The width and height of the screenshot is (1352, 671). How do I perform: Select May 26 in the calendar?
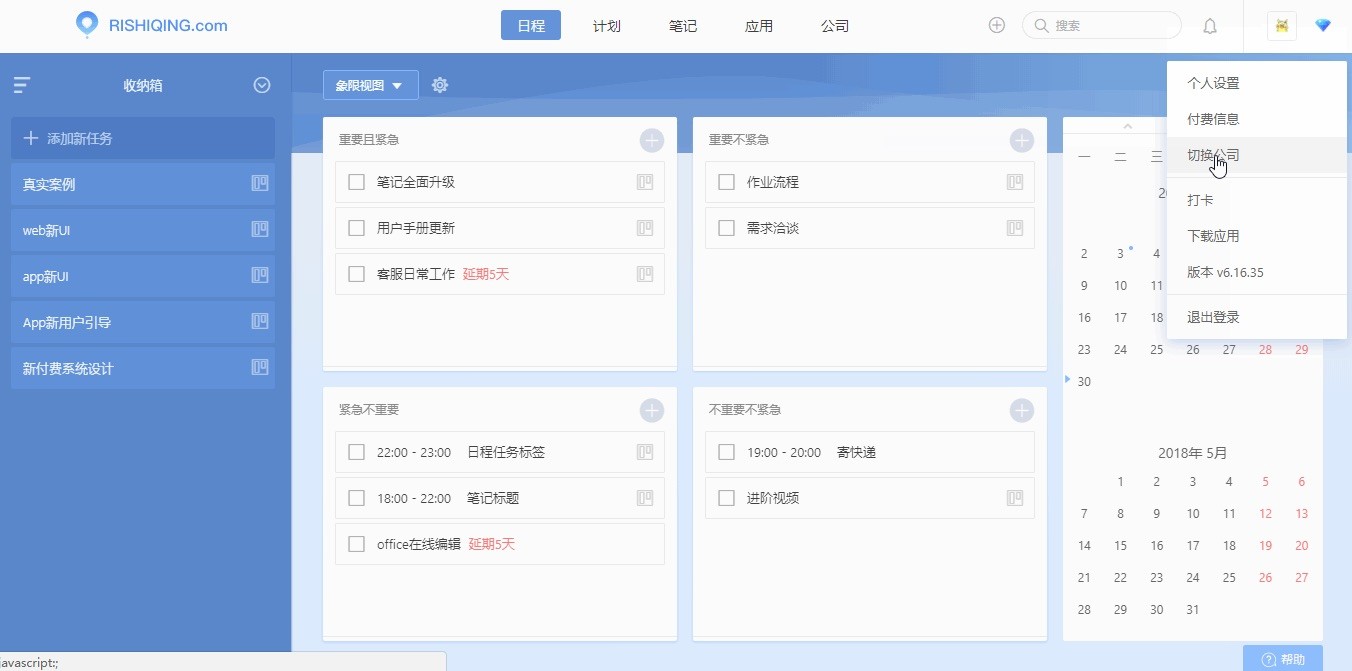[1265, 578]
